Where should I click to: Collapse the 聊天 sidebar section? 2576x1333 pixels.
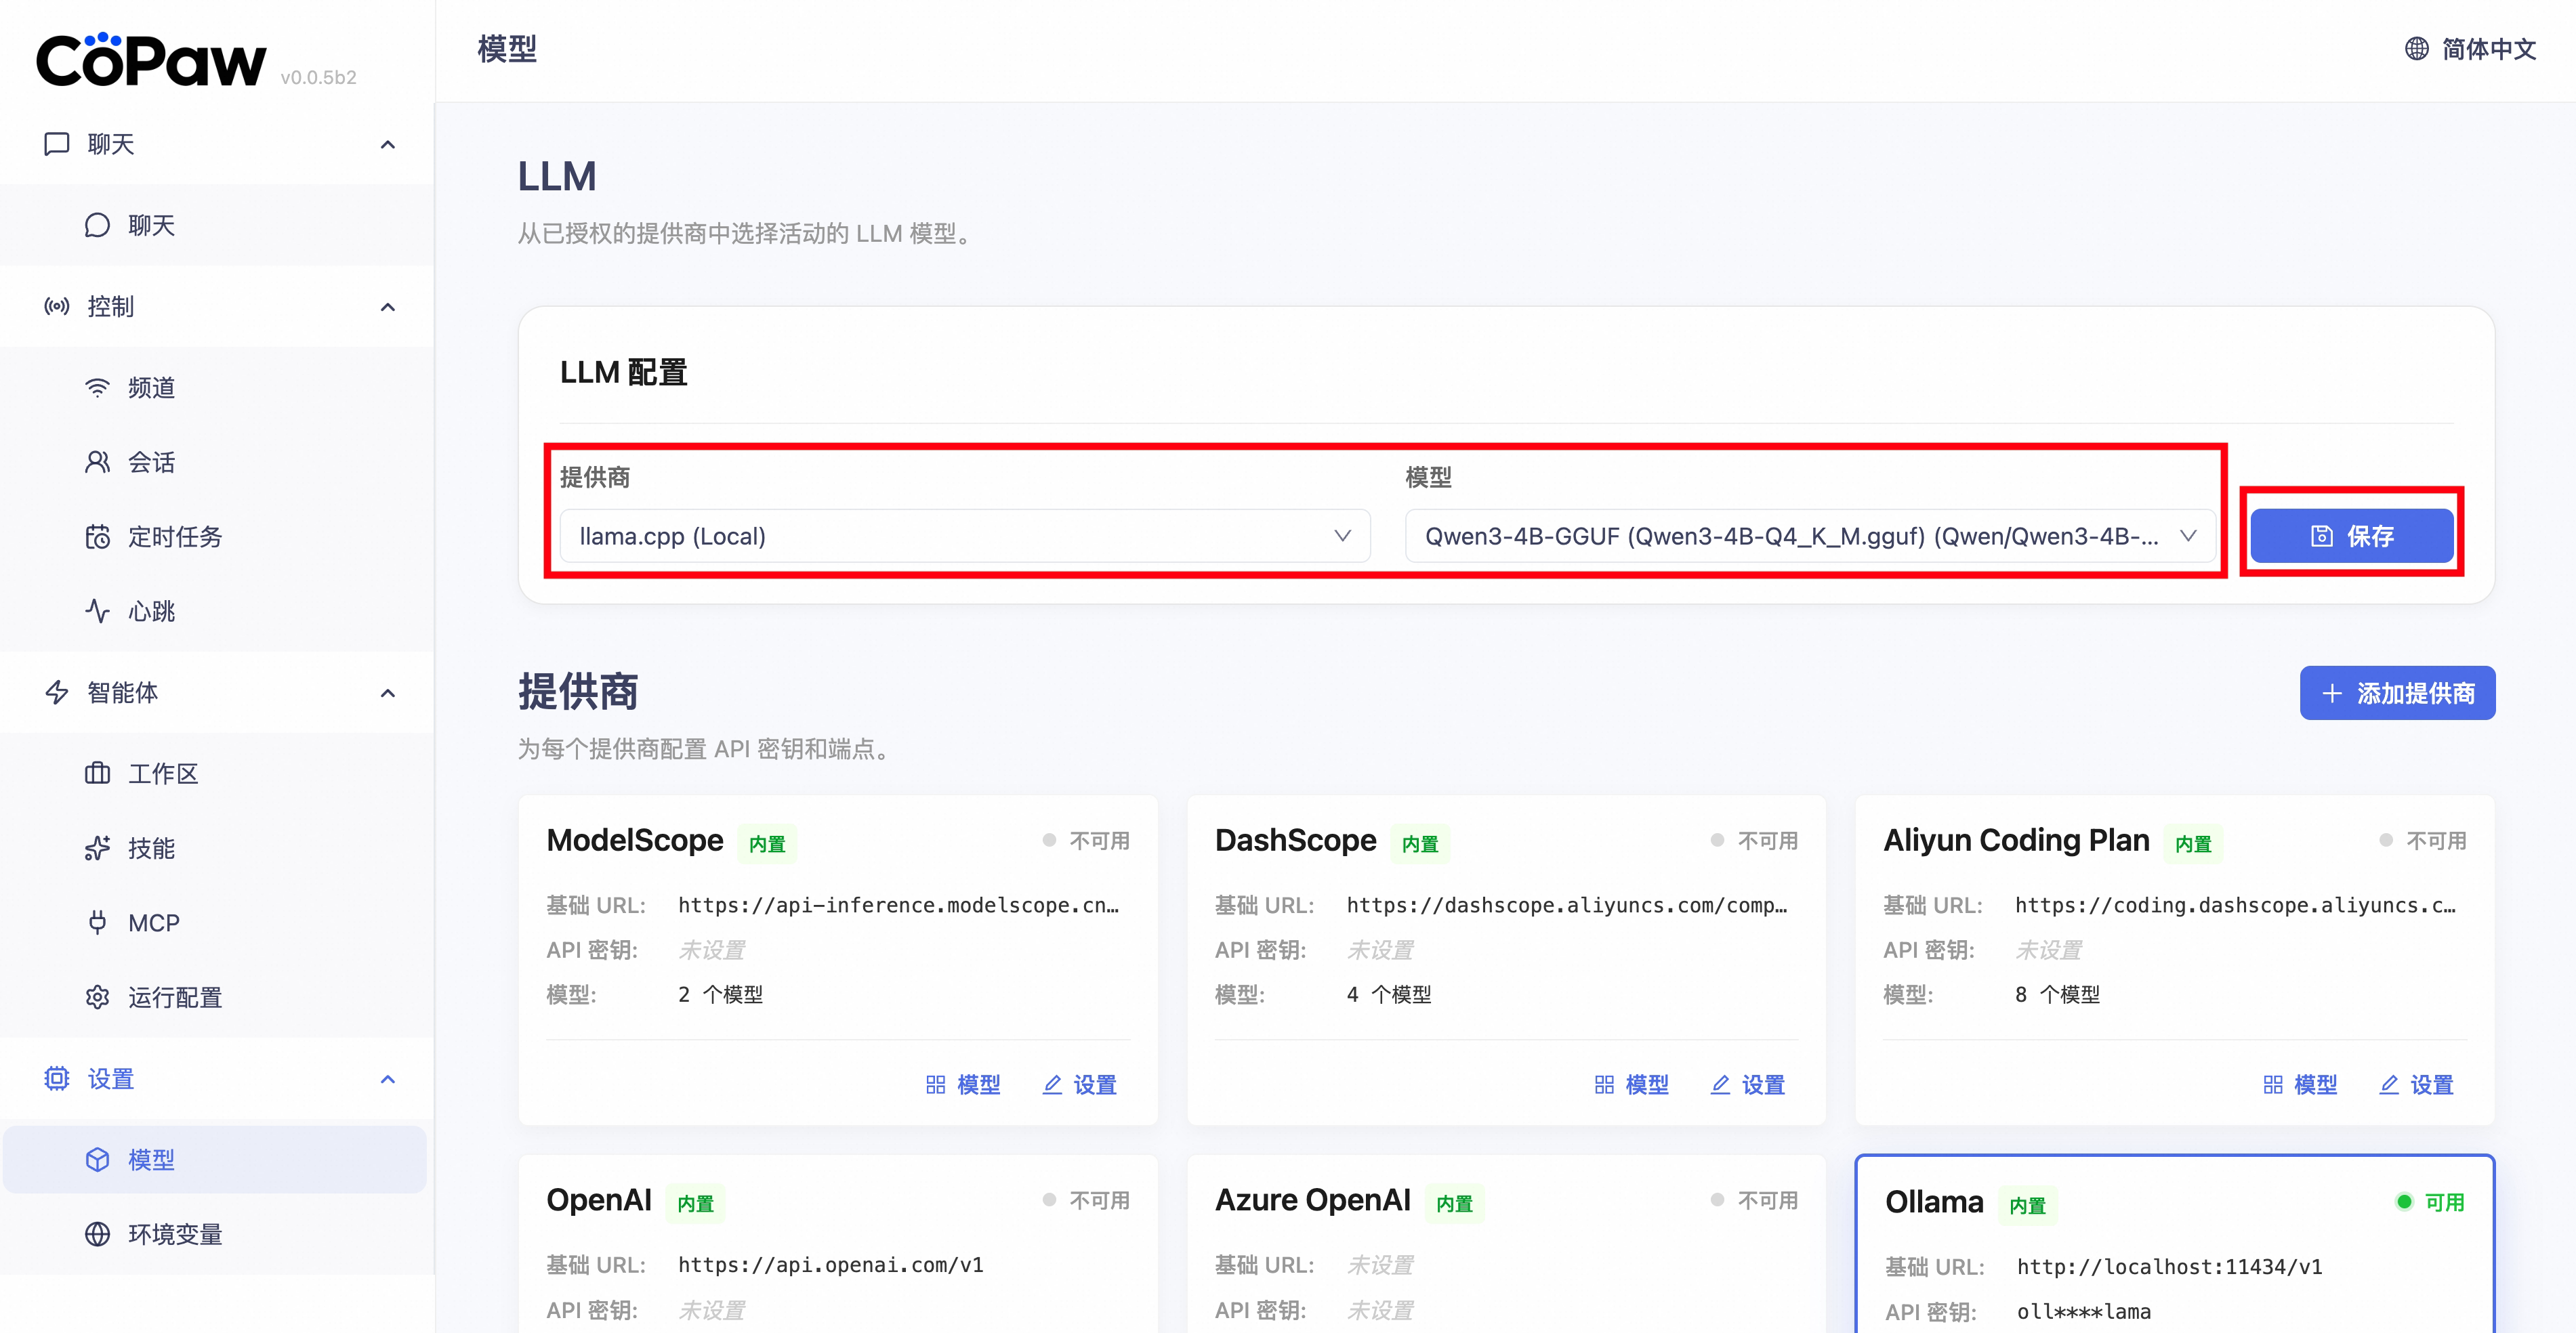(388, 144)
